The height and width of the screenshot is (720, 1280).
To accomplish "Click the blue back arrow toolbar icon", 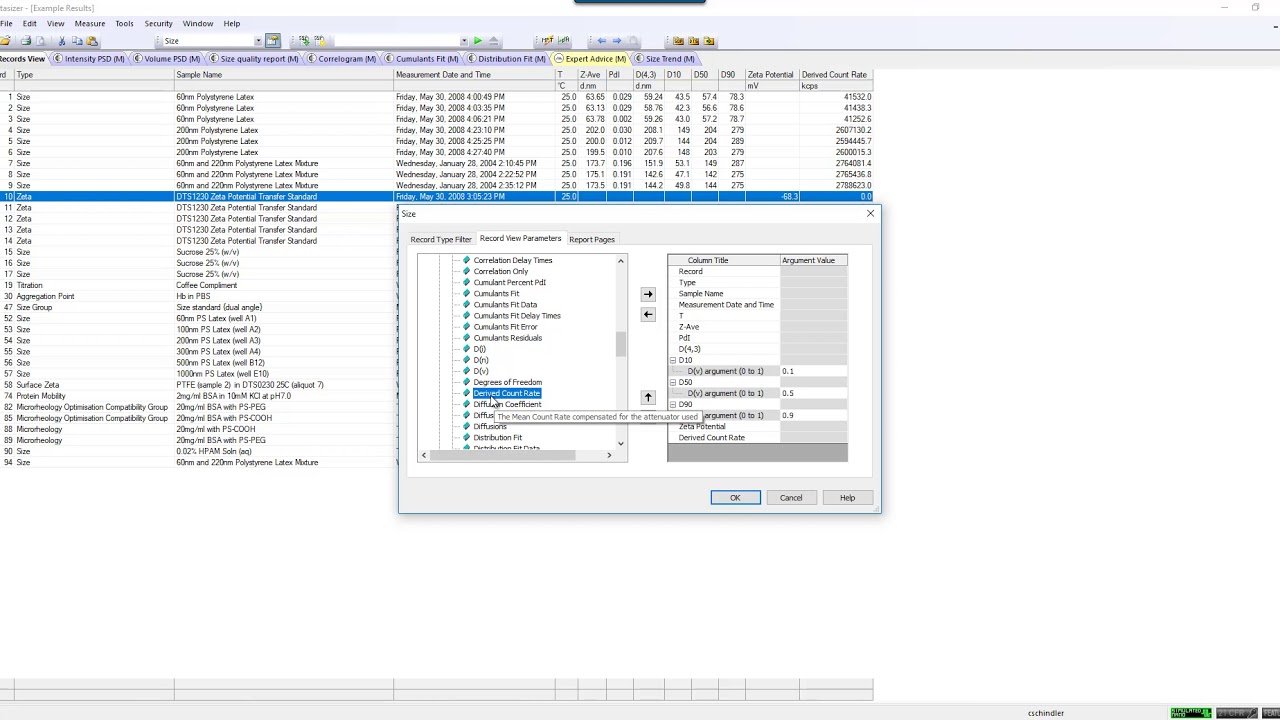I will point(601,41).
